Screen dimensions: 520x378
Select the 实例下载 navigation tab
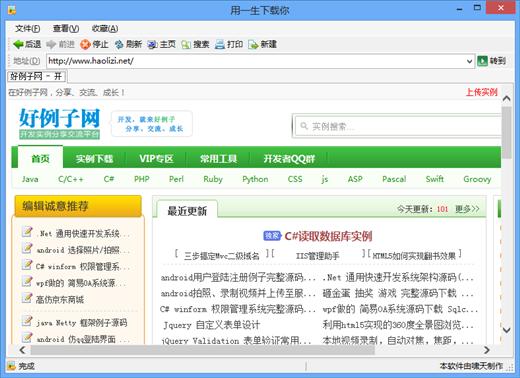pos(94,159)
